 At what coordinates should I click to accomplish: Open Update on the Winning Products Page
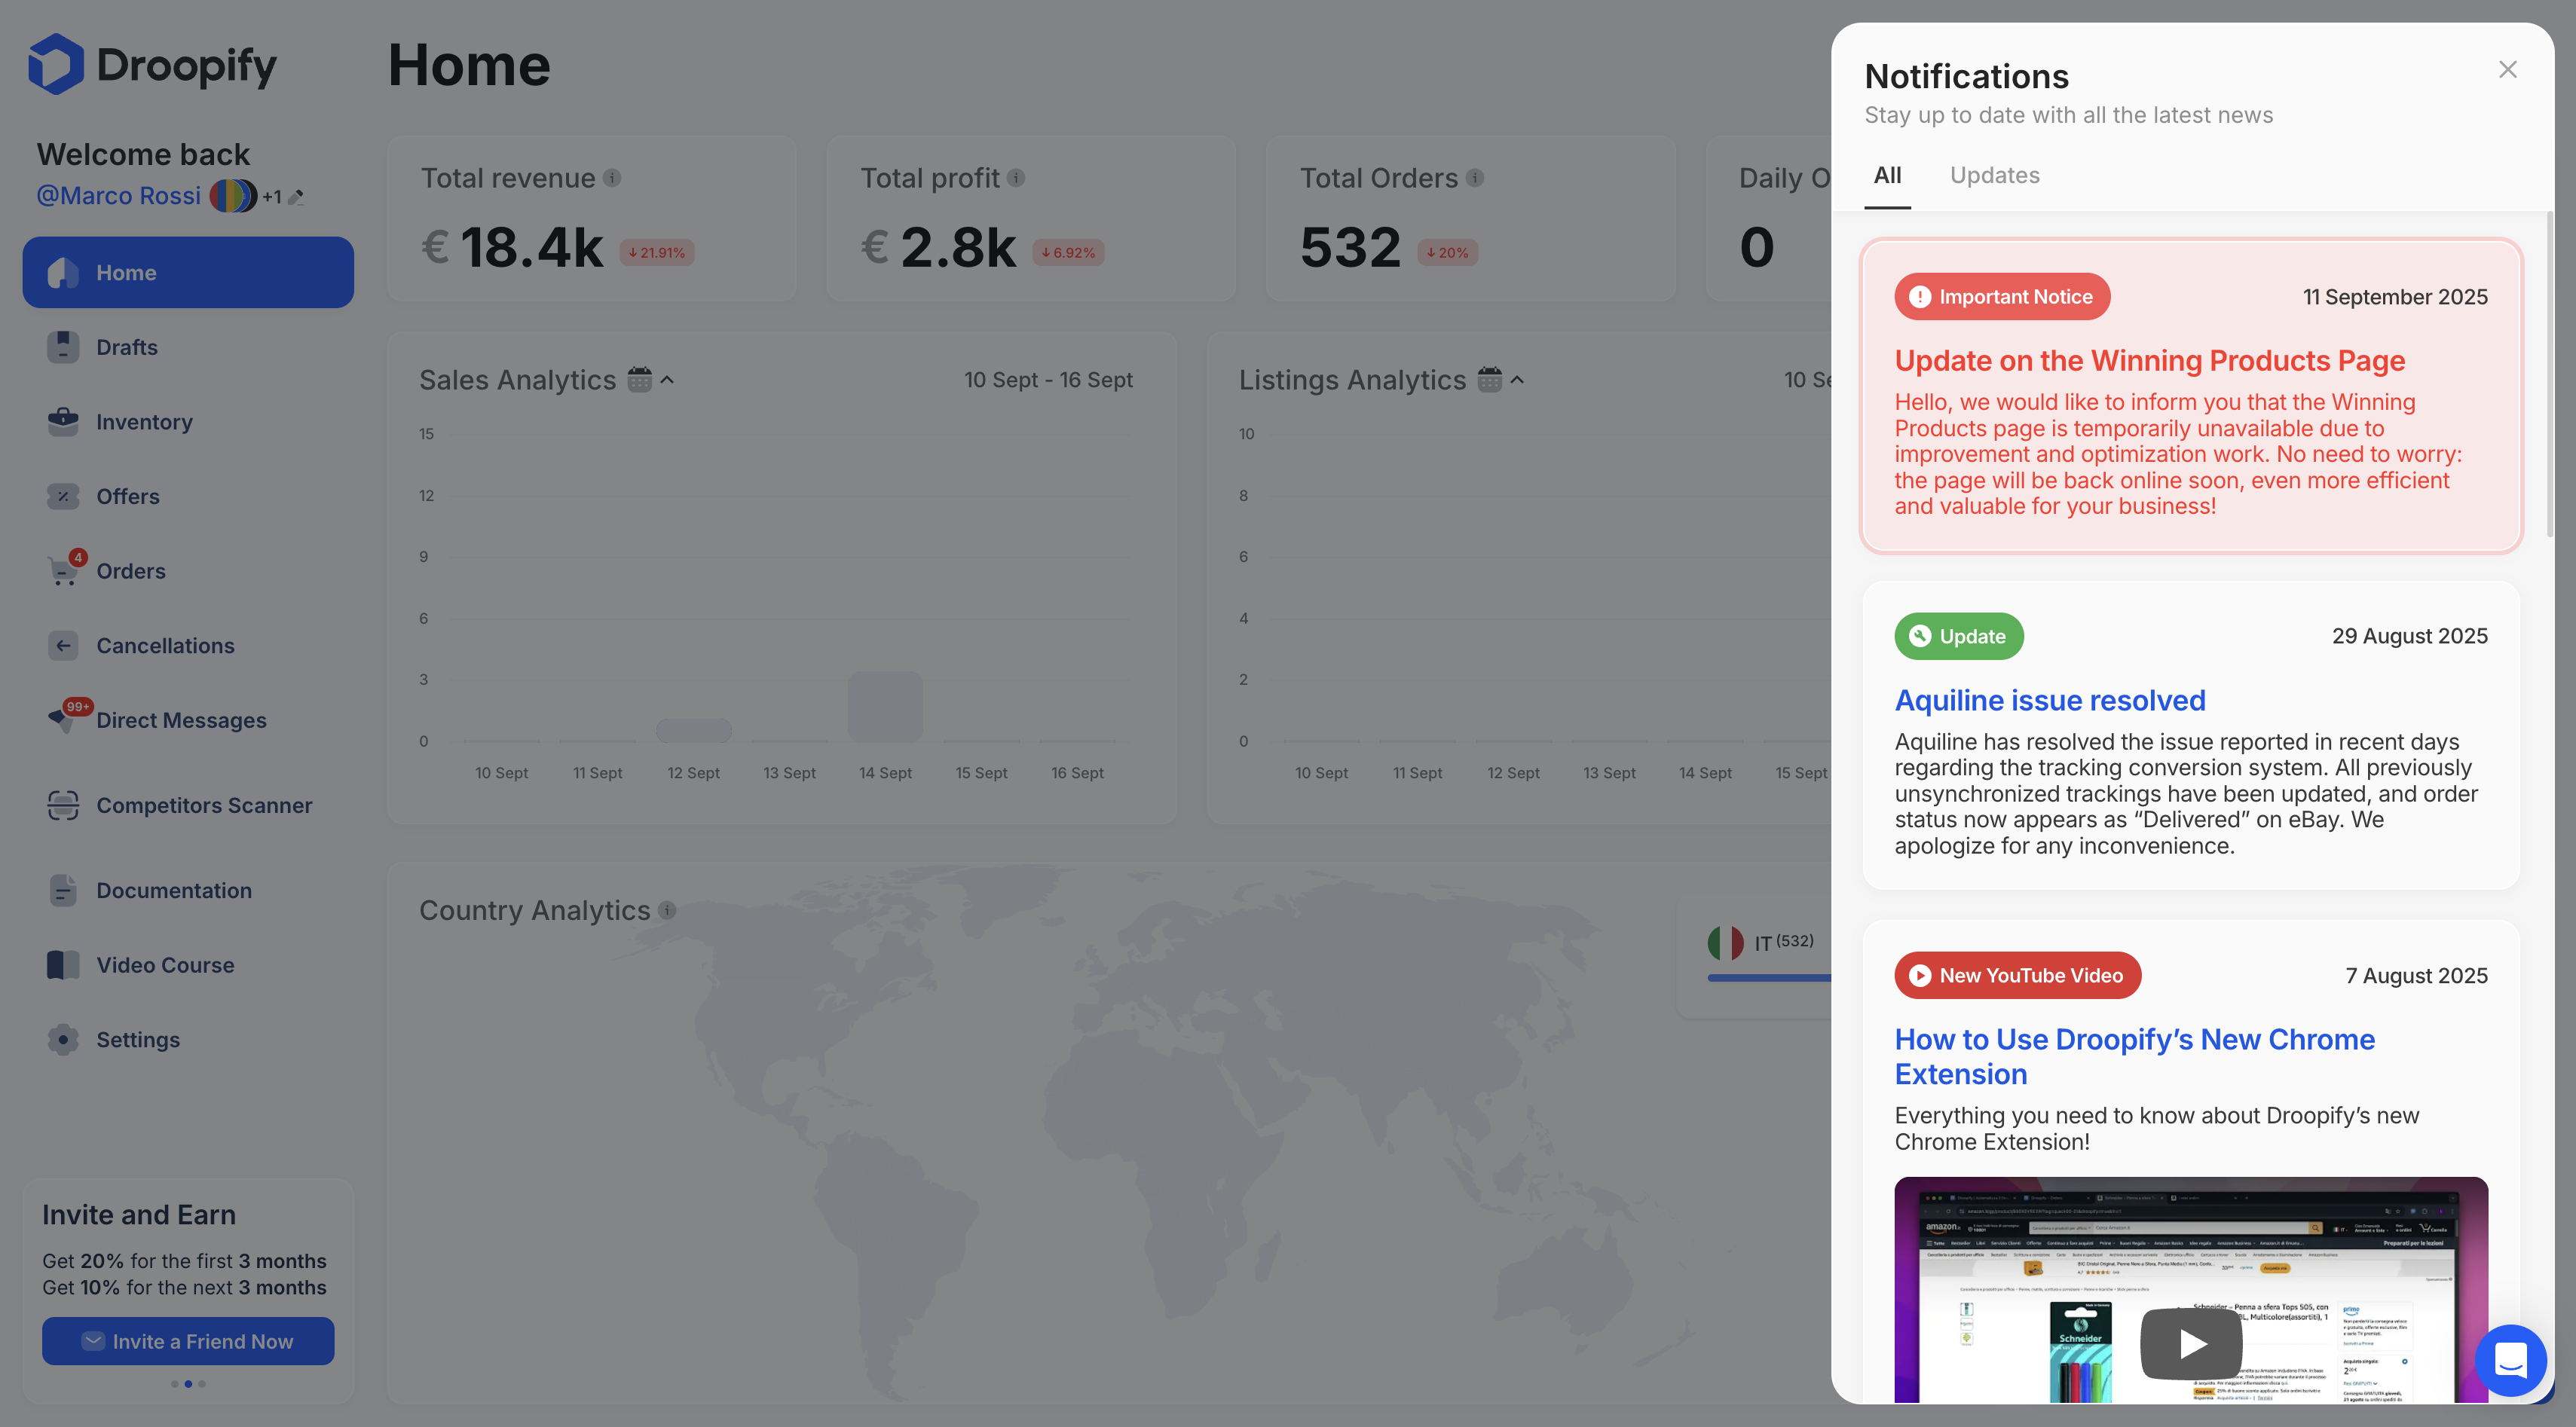pyautogui.click(x=2150, y=360)
